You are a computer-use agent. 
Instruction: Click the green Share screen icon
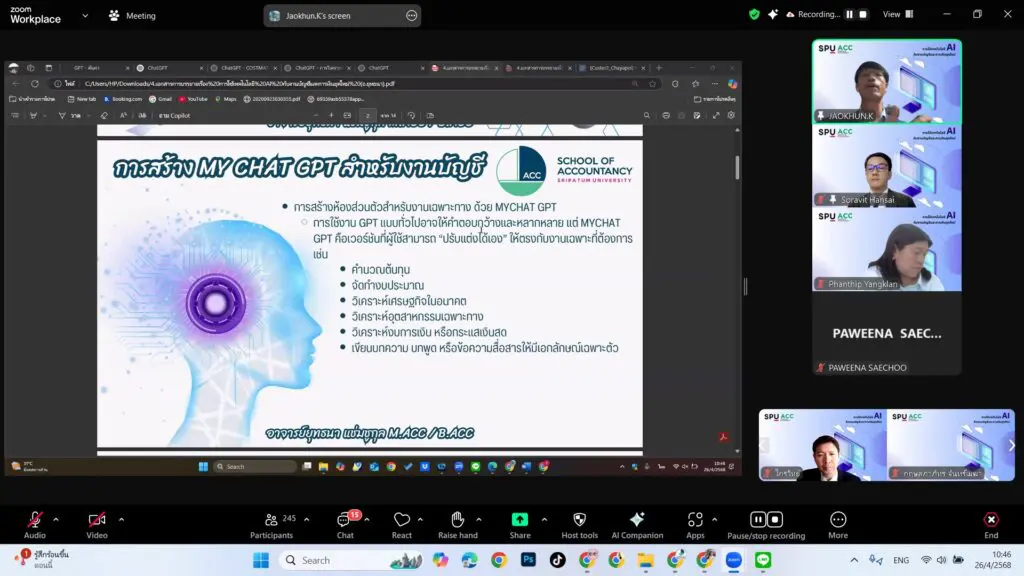point(520,519)
